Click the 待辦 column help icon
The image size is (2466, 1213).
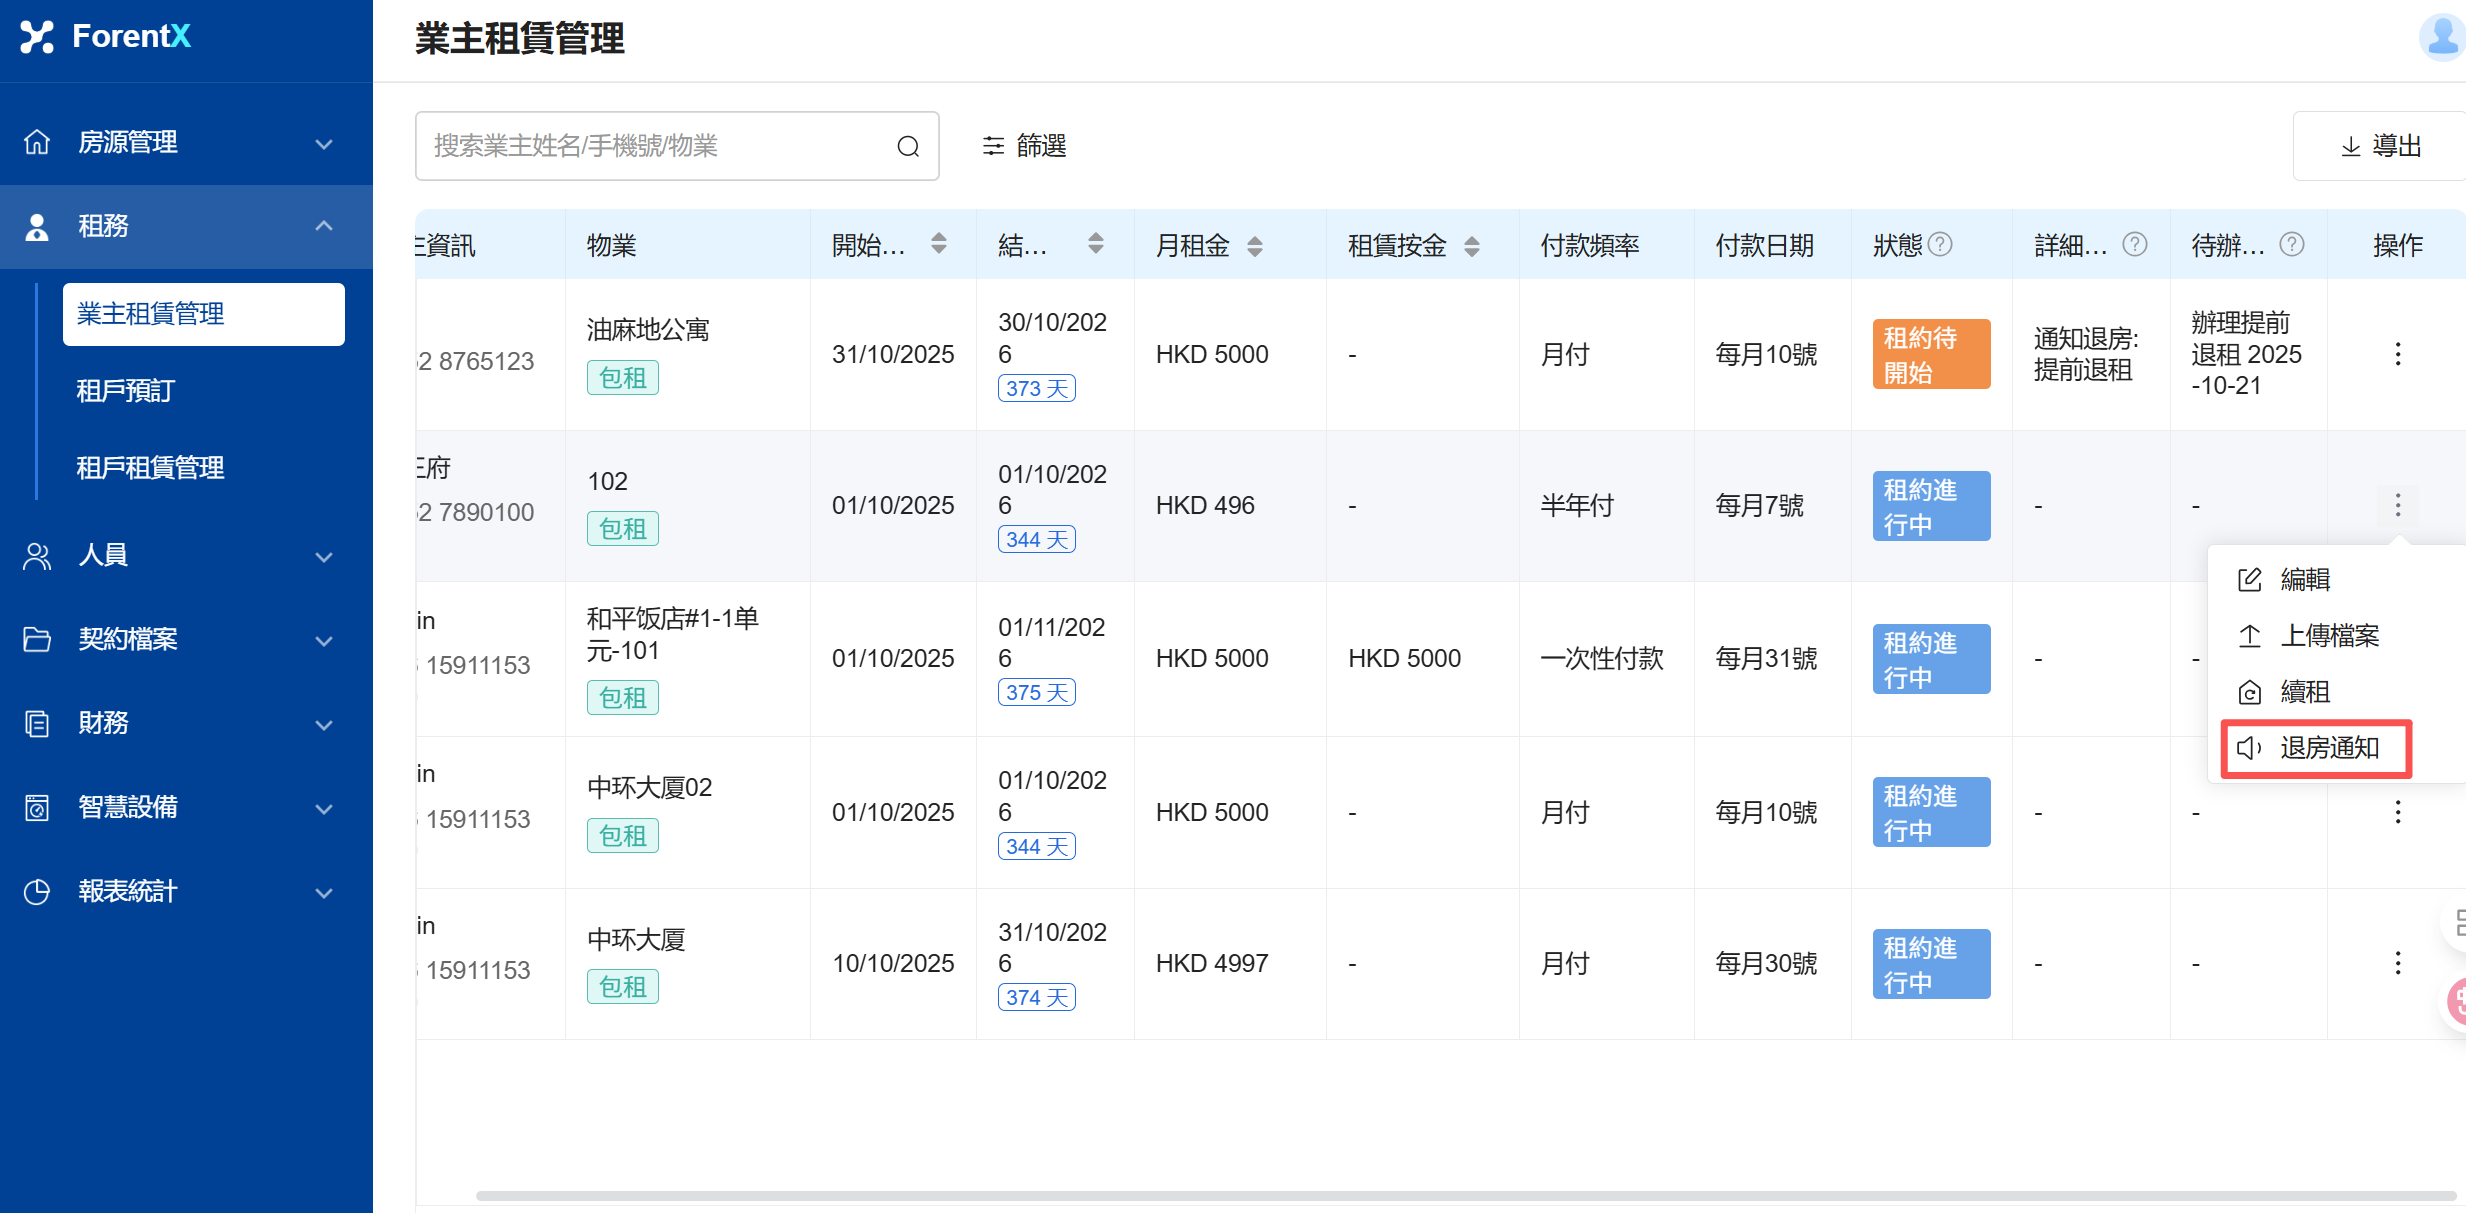2291,244
